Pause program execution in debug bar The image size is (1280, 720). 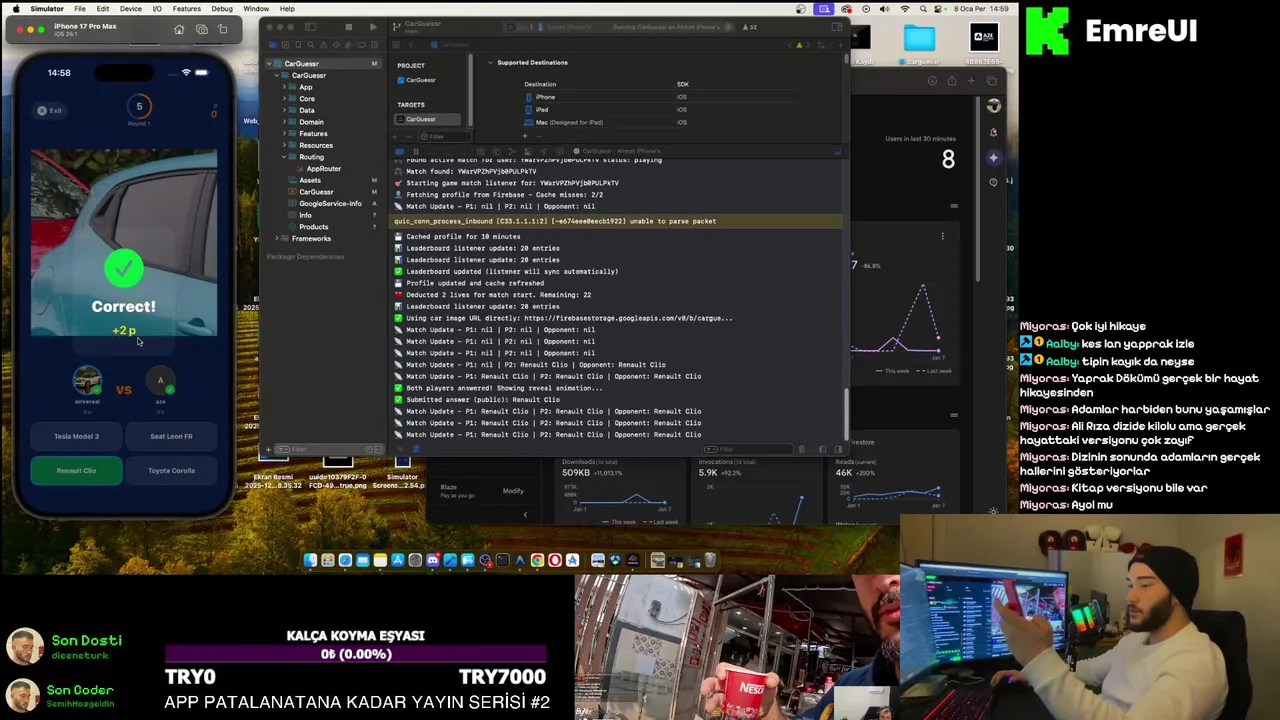coord(416,151)
